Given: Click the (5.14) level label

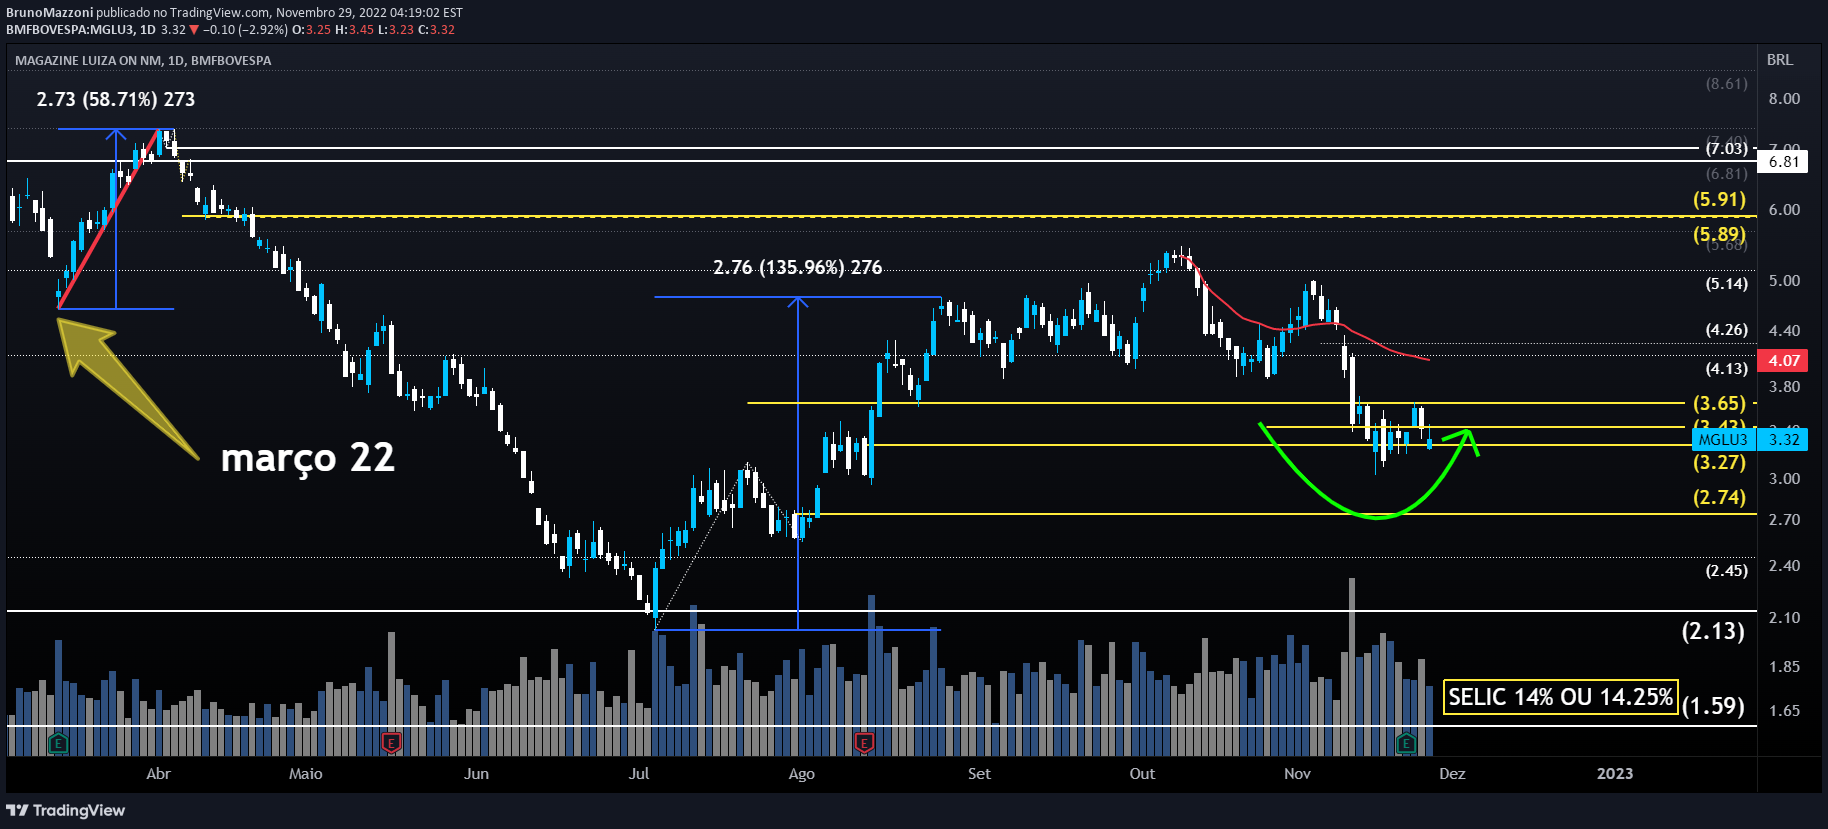Looking at the screenshot, I should pos(1727,284).
